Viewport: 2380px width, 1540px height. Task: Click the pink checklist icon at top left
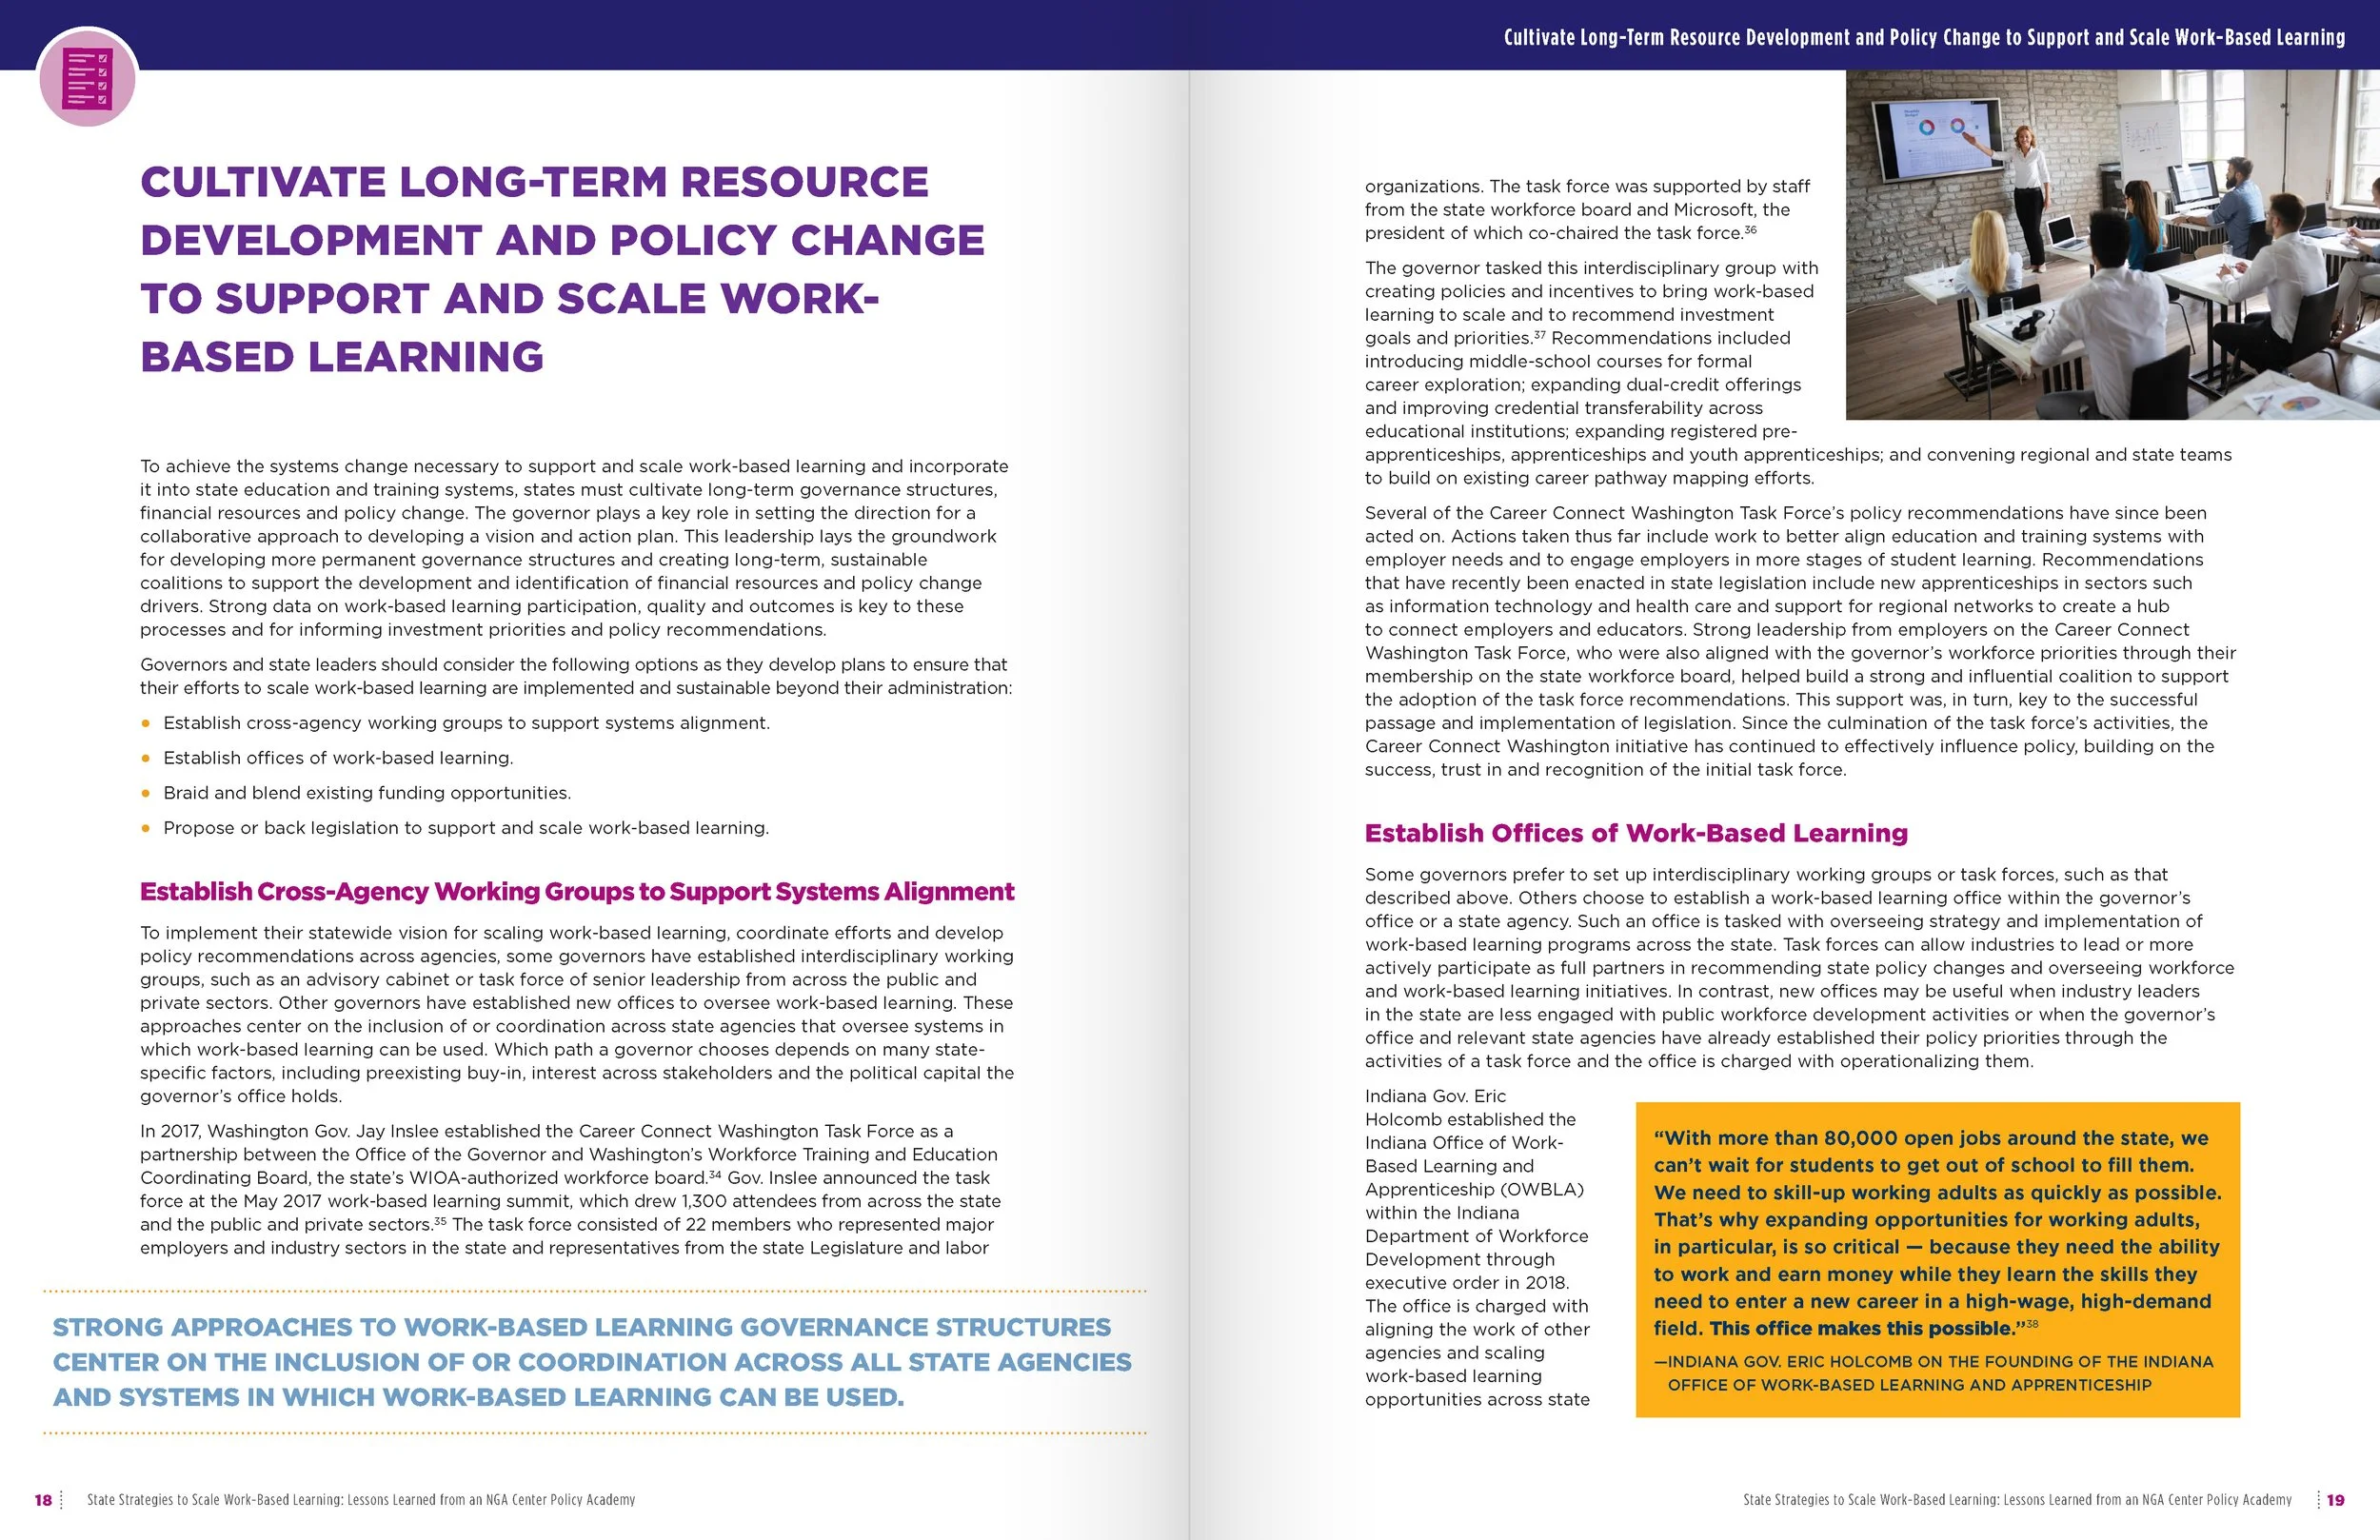(x=87, y=78)
